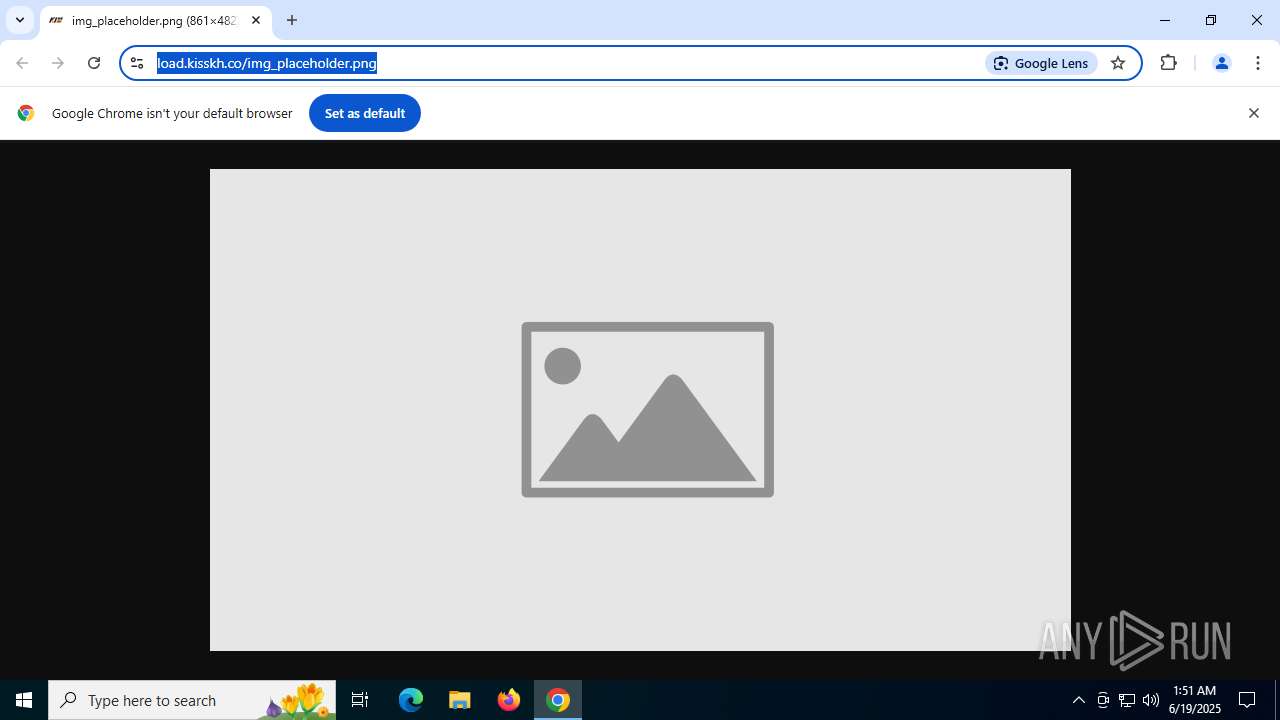Viewport: 1280px width, 720px height.
Task: Open the notification center icon
Action: (x=1247, y=700)
